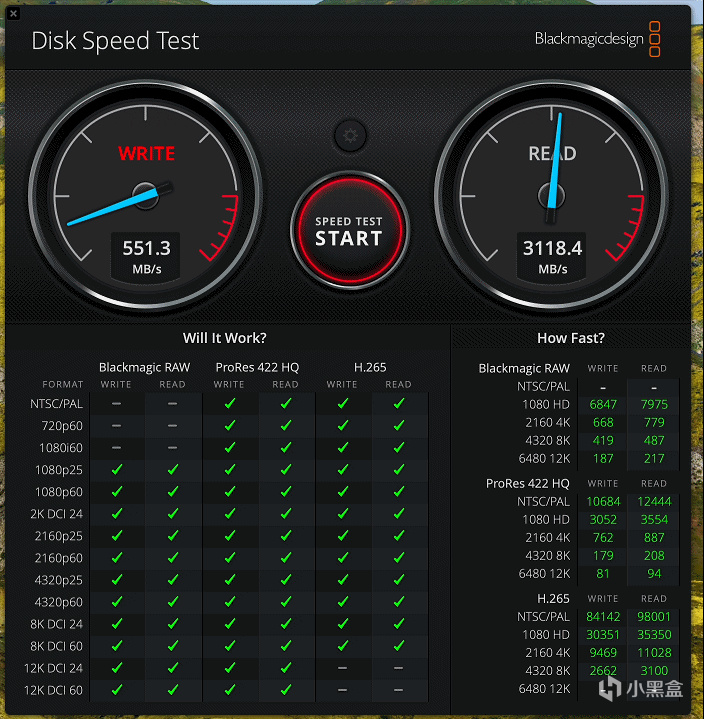This screenshot has width=704, height=719.
Task: Click the H.265 heading in How Fast
Action: click(553, 599)
